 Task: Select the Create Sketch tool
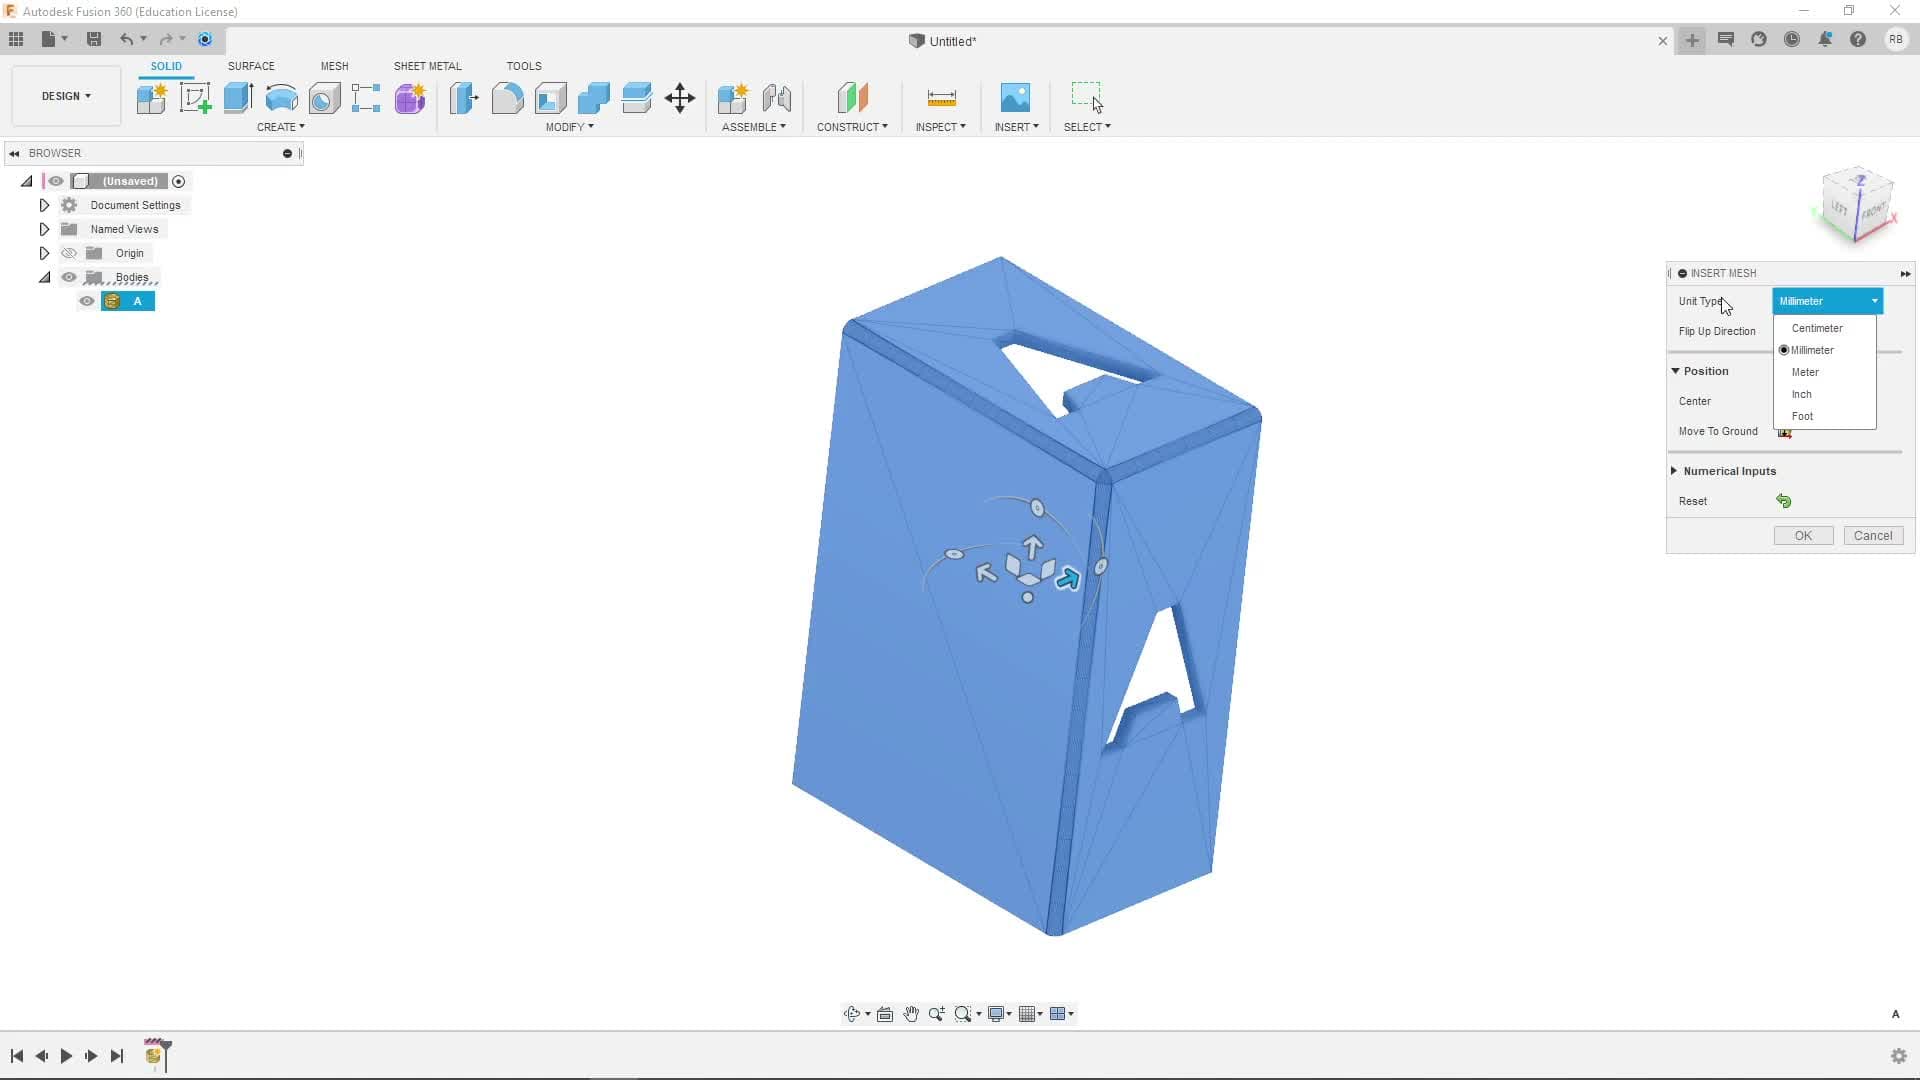pyautogui.click(x=195, y=98)
